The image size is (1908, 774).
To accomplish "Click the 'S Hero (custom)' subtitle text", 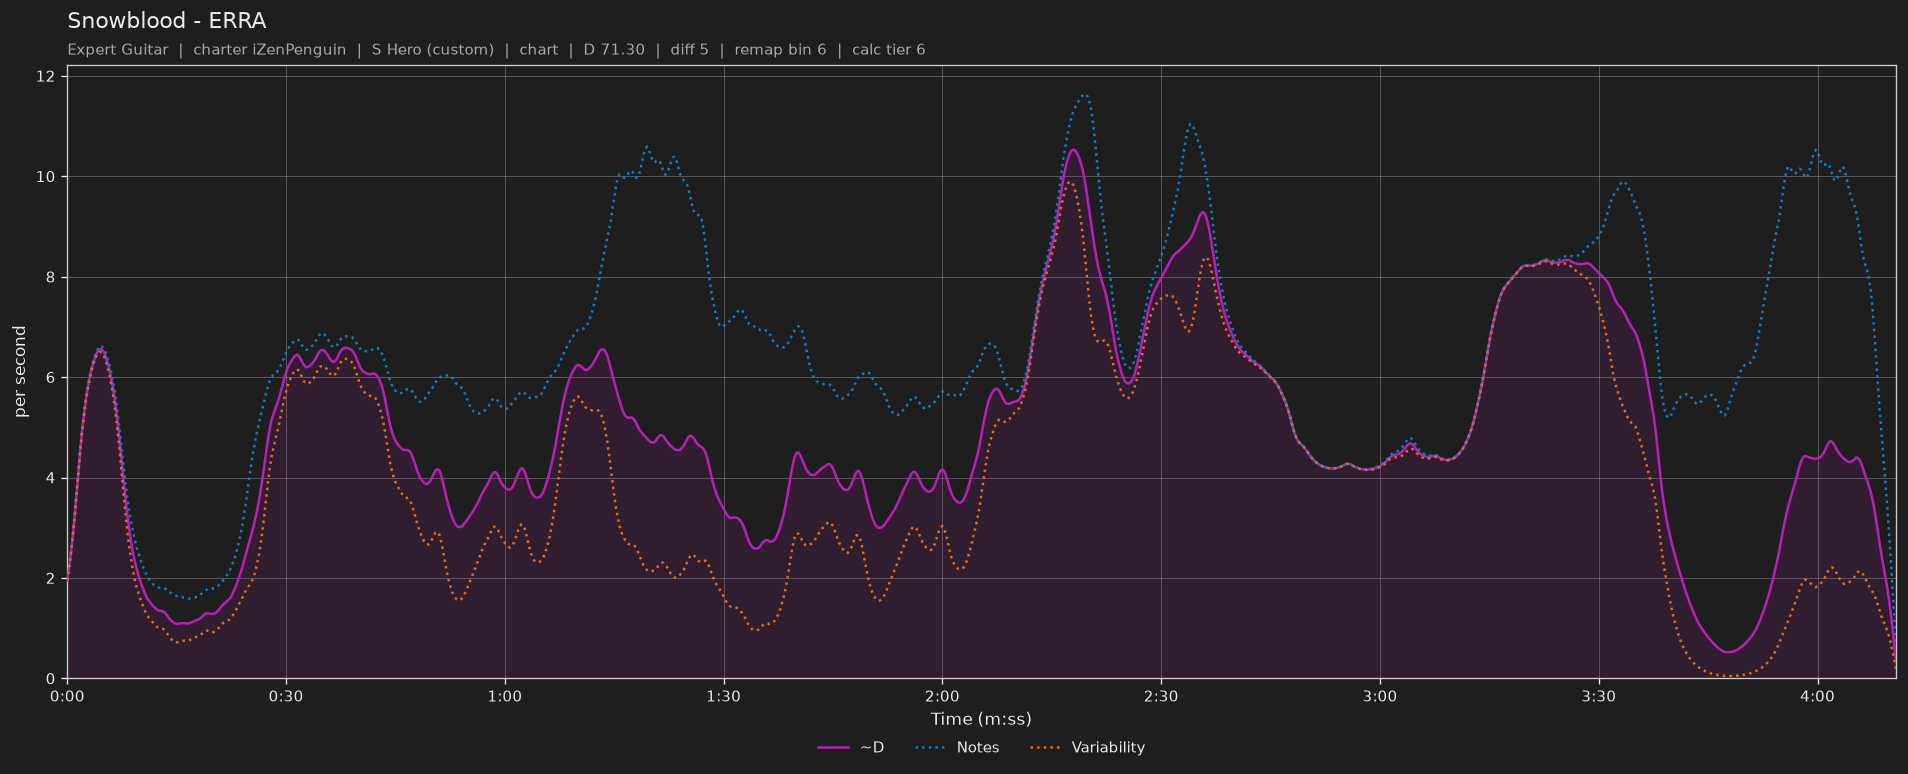I will (432, 50).
